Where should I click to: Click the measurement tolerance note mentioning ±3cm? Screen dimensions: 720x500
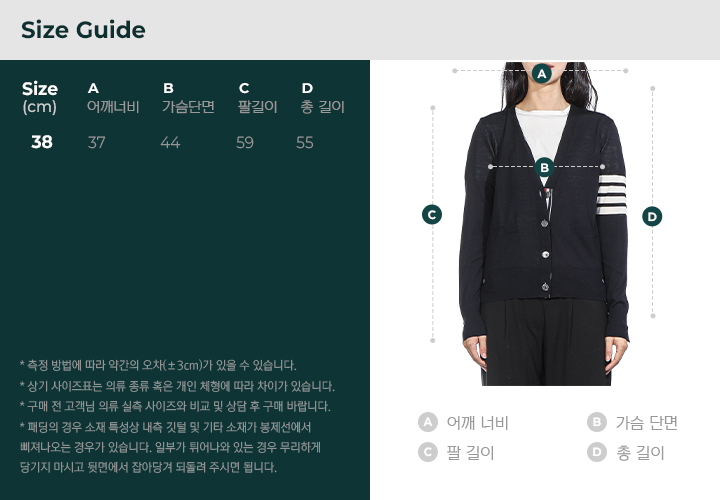(158, 365)
